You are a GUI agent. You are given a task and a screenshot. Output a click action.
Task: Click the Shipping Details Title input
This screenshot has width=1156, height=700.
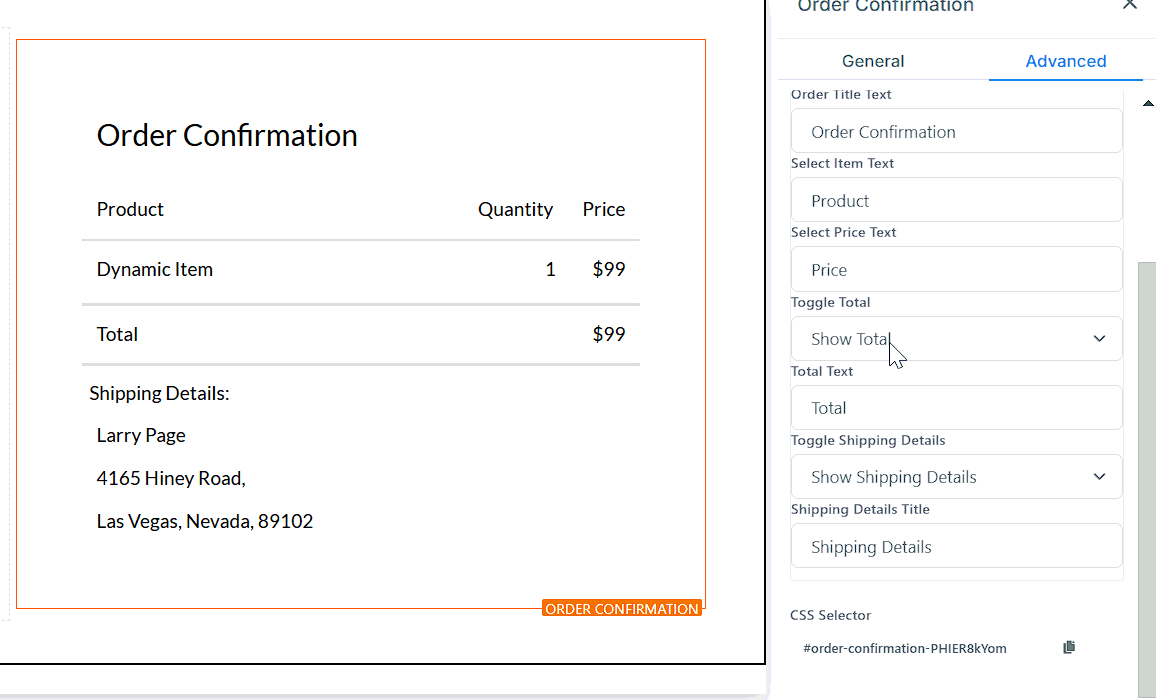point(956,547)
